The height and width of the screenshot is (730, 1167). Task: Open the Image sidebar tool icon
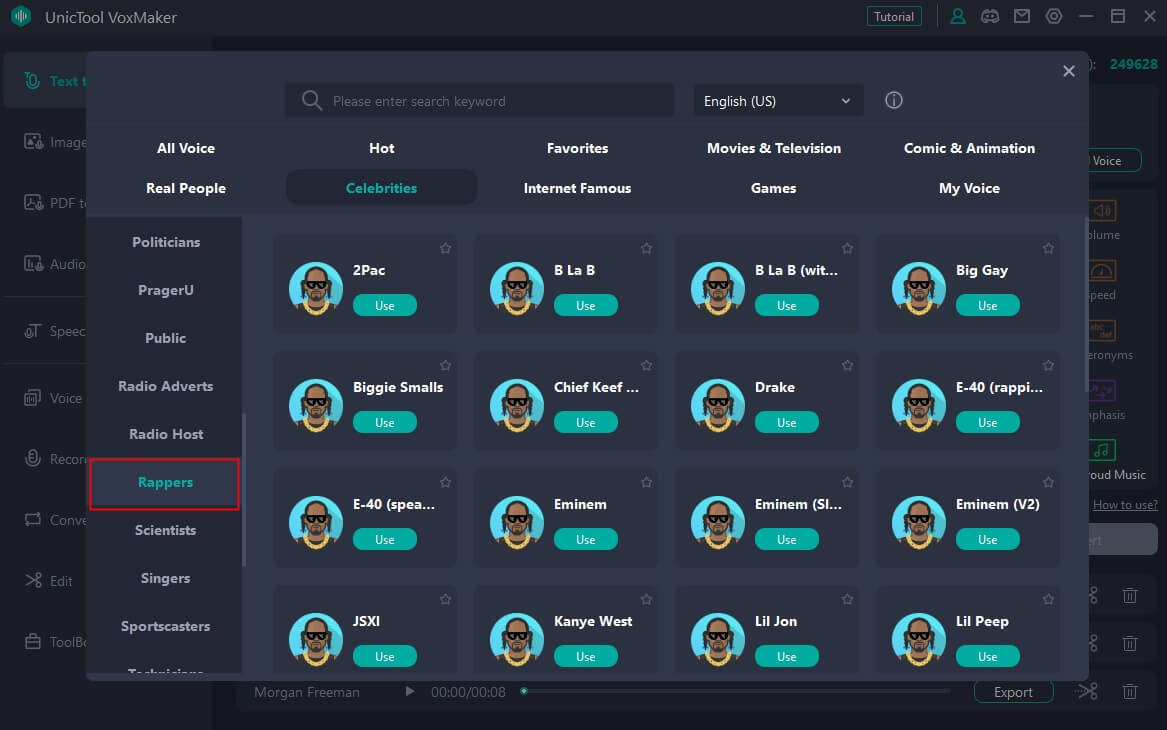[33, 141]
